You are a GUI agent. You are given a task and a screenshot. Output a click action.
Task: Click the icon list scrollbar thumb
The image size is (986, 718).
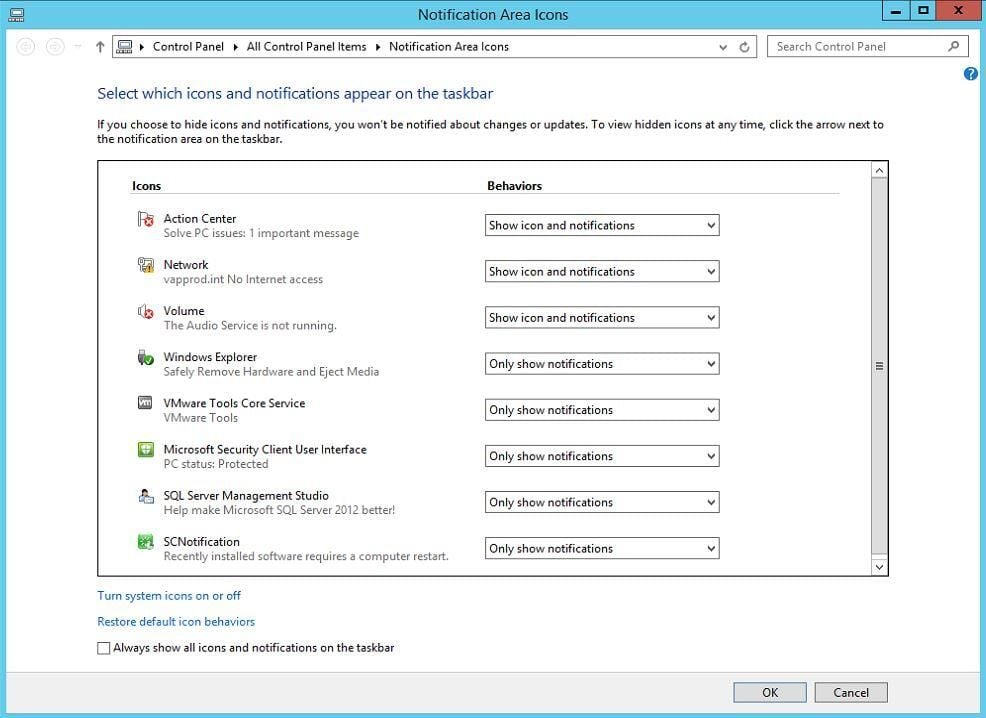click(x=879, y=366)
